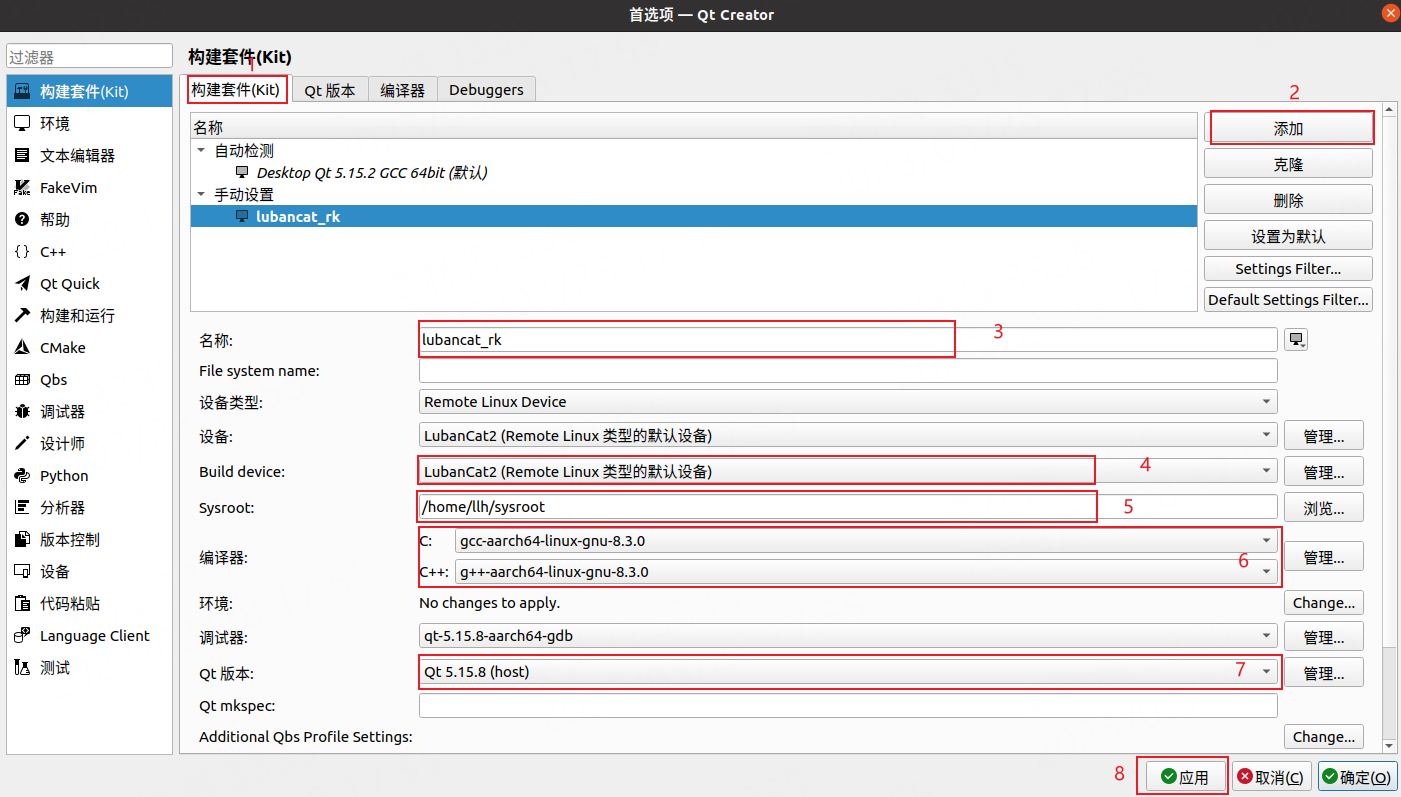Click the 删除 button

click(1288, 200)
